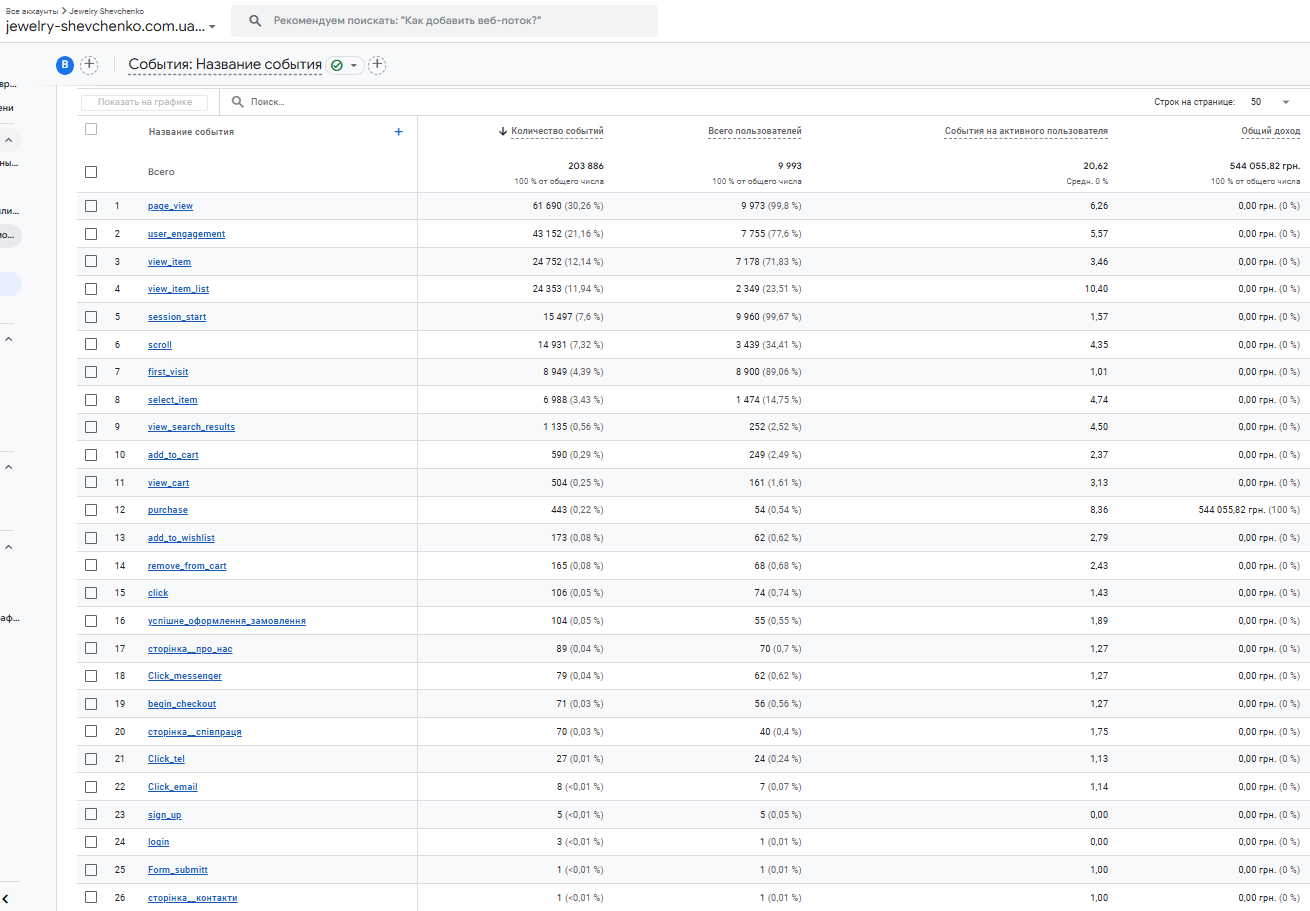The height and width of the screenshot is (911, 1310).
Task: Check the page_view row checkbox
Action: click(x=91, y=206)
